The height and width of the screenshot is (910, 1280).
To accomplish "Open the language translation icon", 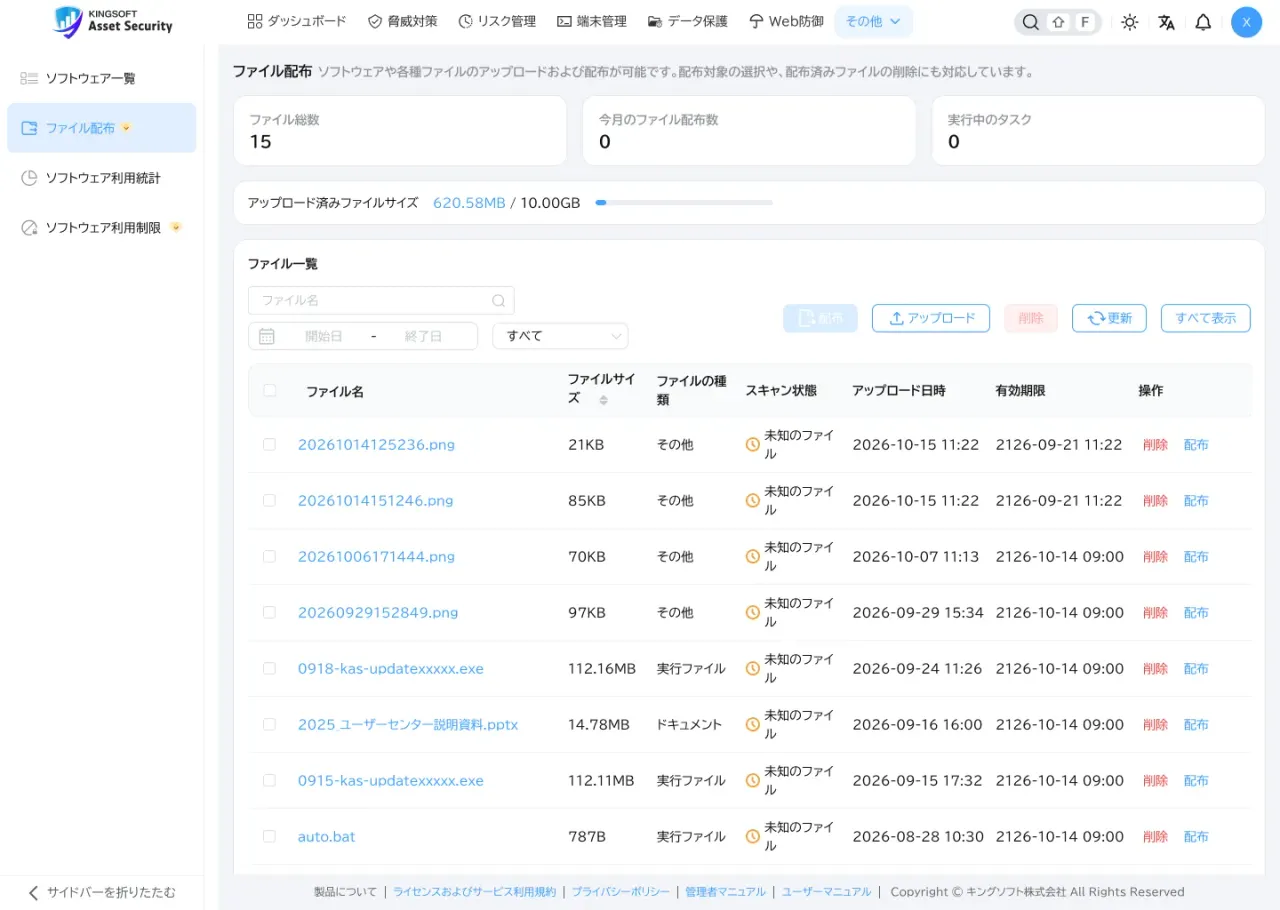I will [x=1167, y=22].
